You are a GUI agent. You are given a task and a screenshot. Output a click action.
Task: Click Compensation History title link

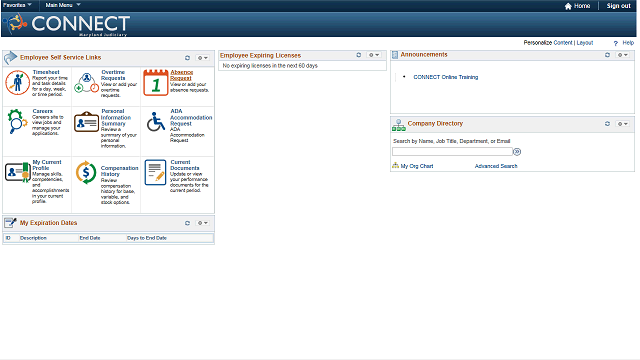[x=120, y=171]
